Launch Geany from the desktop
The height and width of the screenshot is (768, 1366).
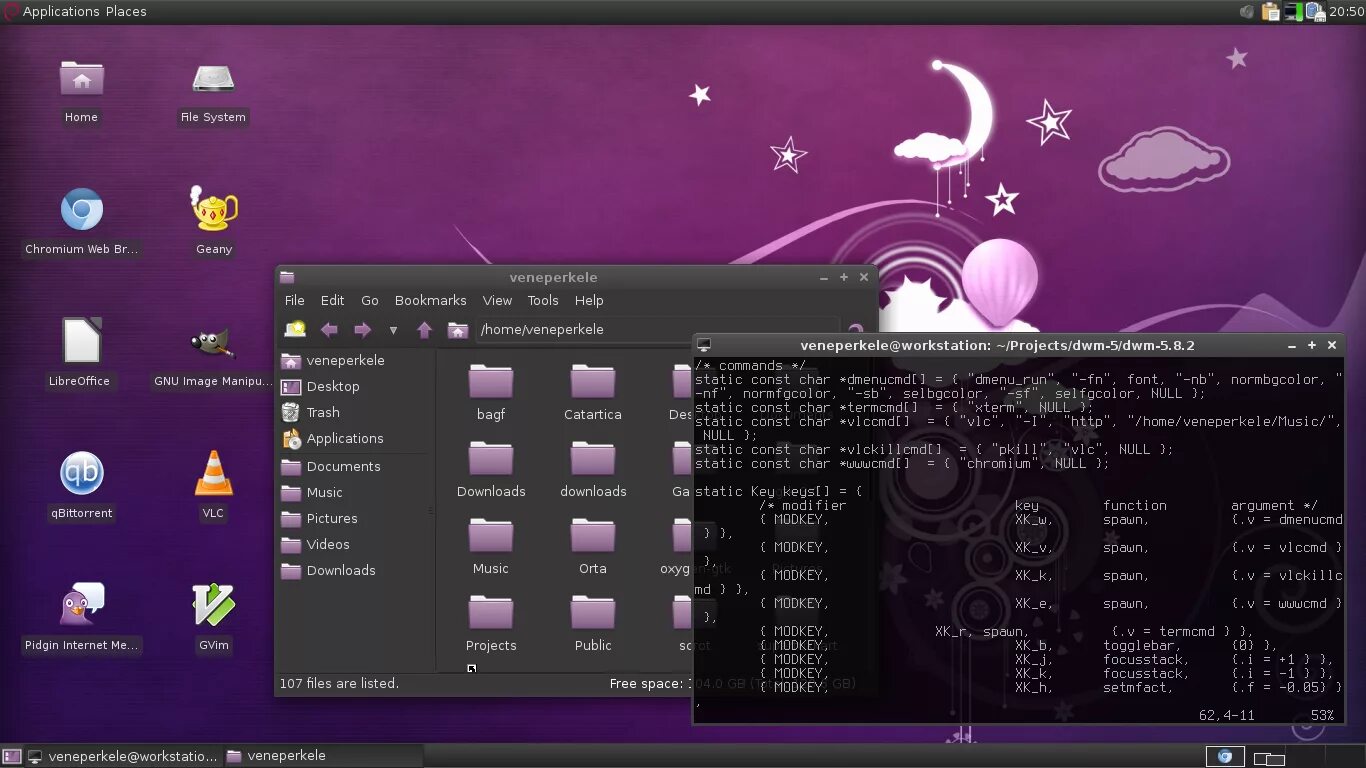214,222
